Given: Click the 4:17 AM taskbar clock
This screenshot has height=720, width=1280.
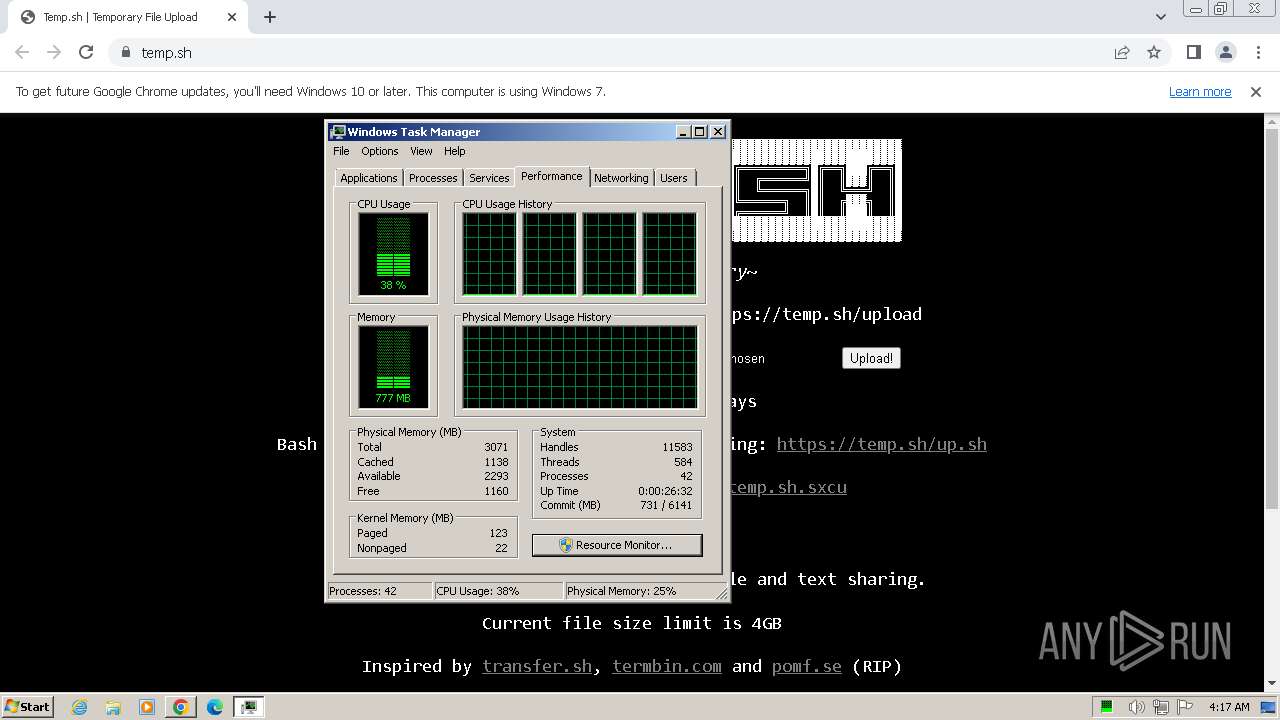Looking at the screenshot, I should [1229, 707].
